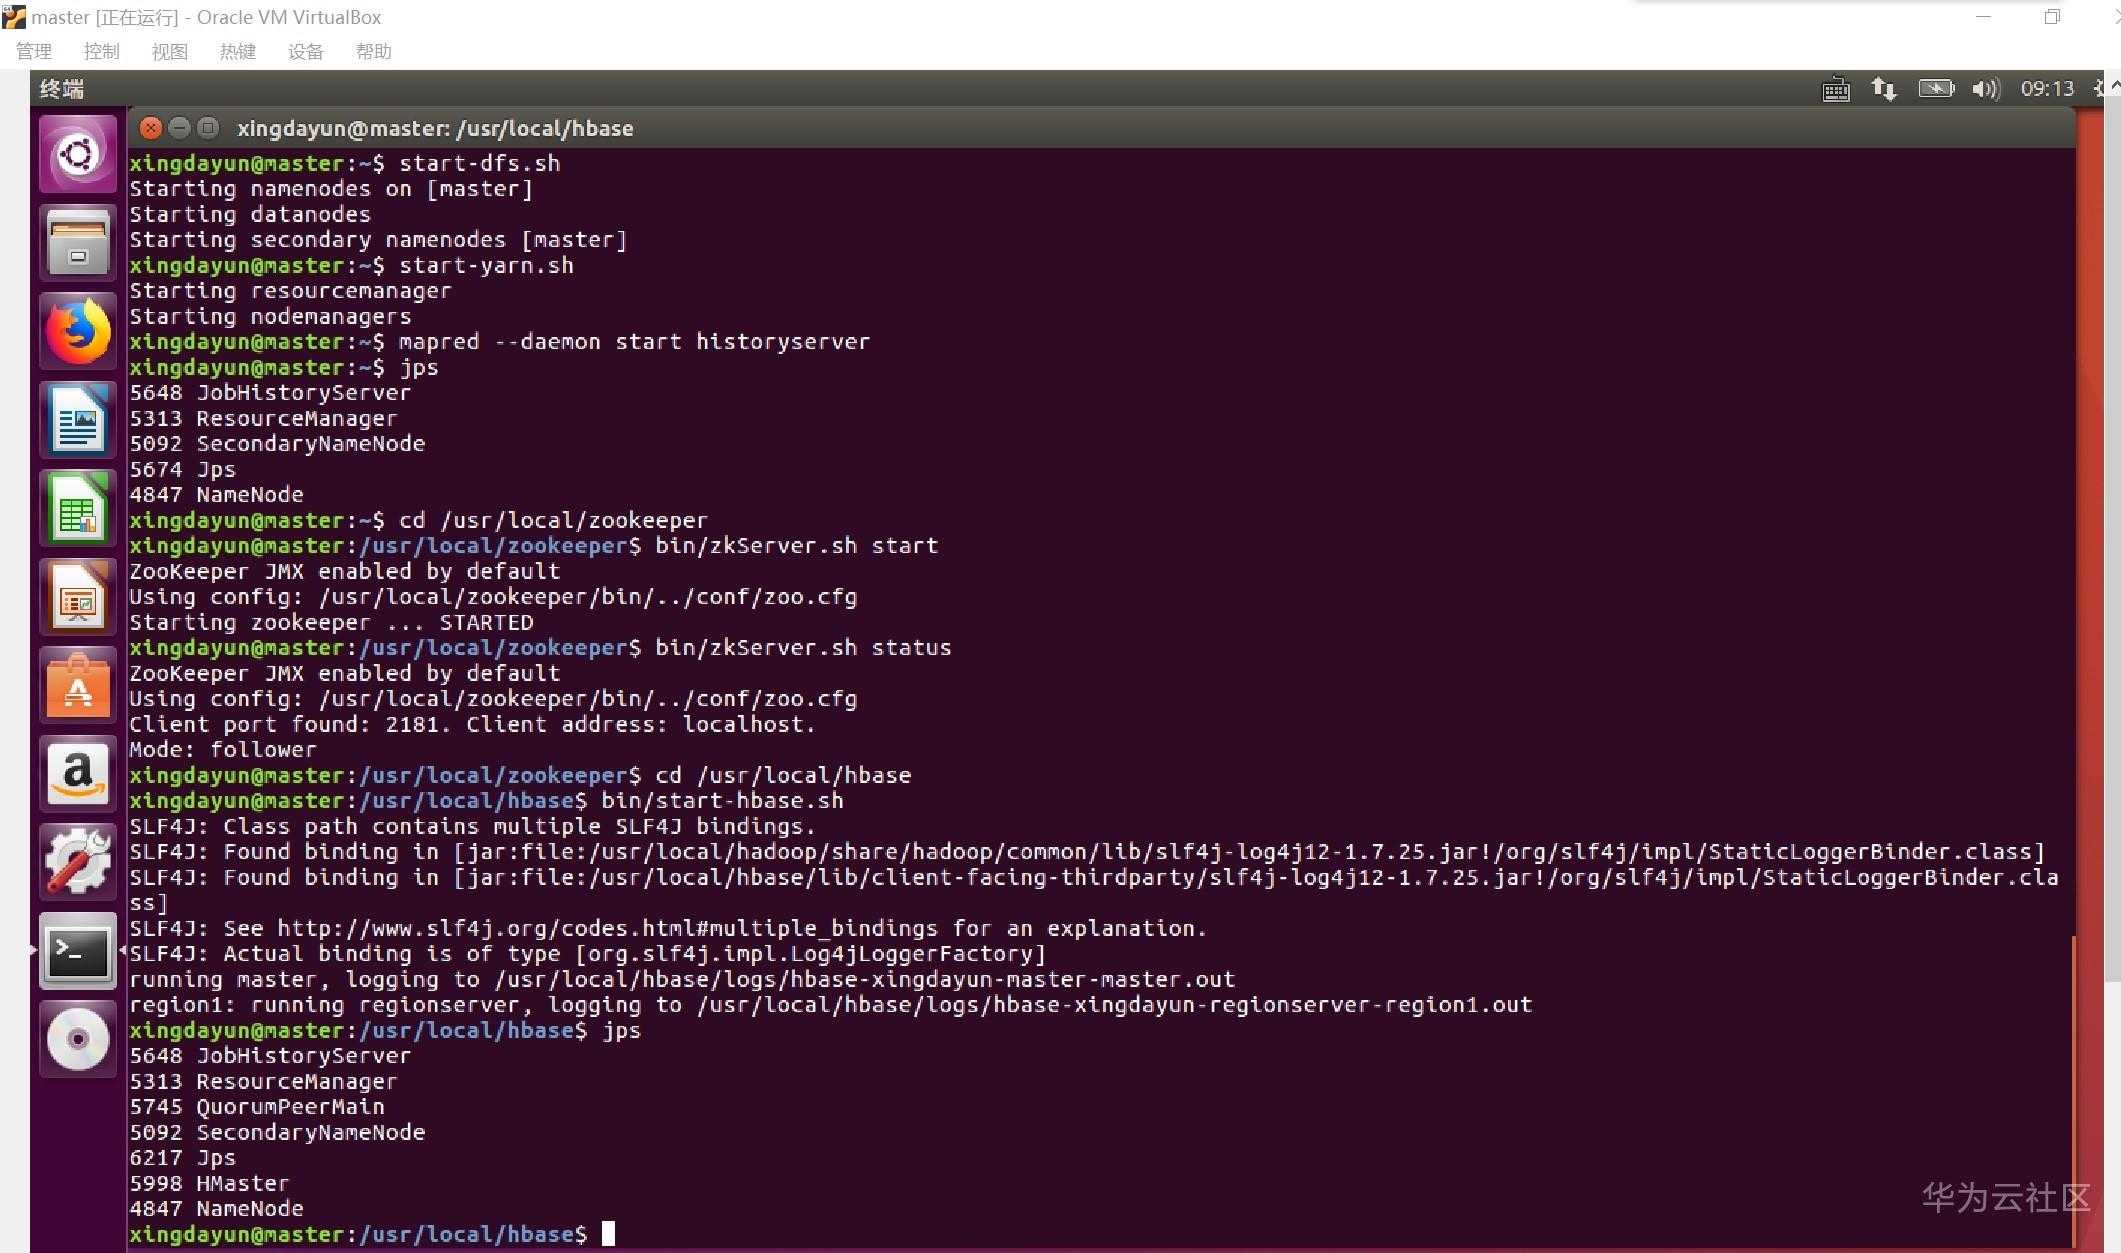2121x1253 pixels.
Task: Click the 09:13 clock indicator
Action: coord(2047,90)
